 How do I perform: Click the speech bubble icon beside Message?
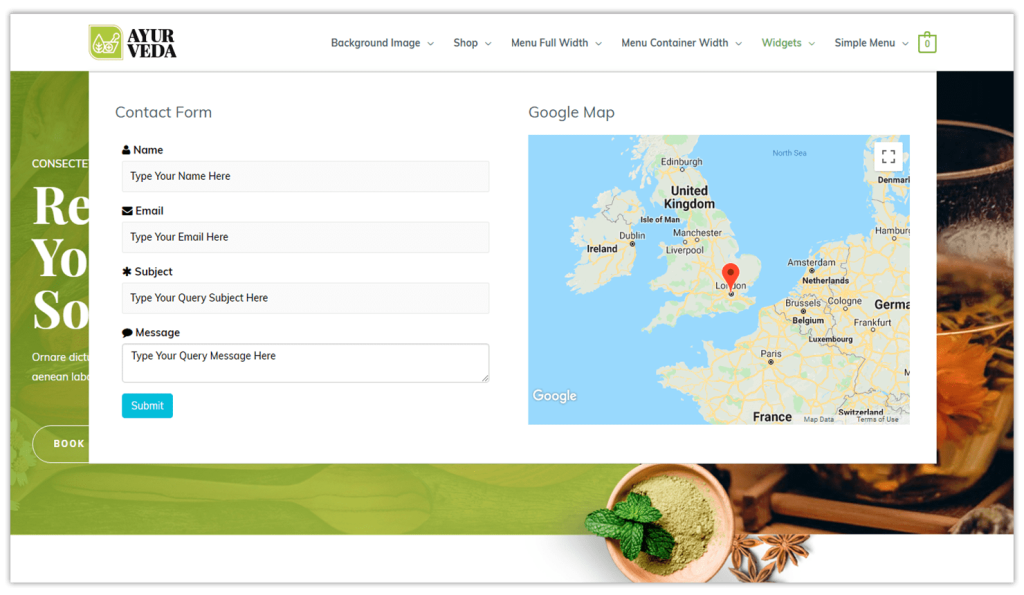pyautogui.click(x=126, y=332)
